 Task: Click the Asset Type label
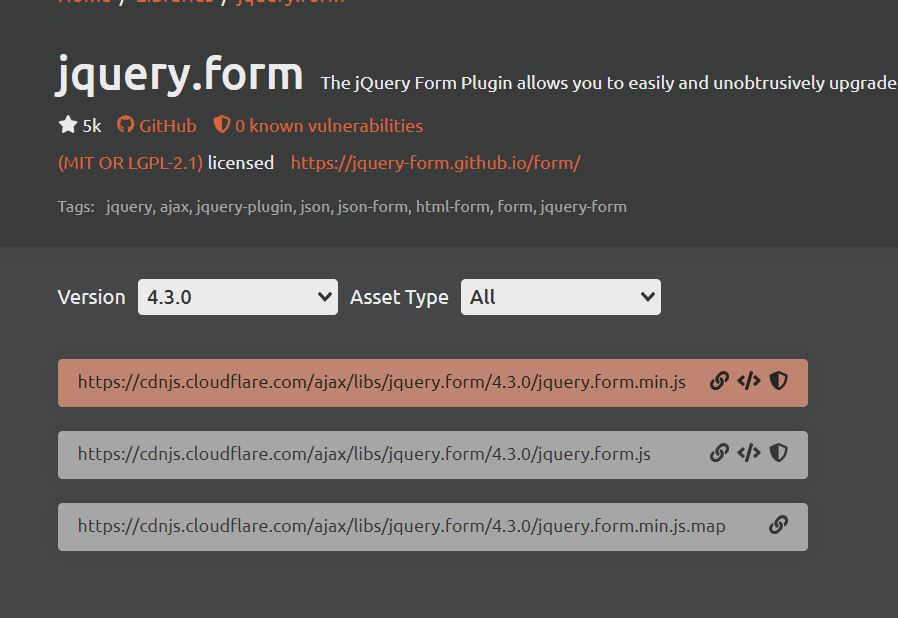click(x=399, y=297)
